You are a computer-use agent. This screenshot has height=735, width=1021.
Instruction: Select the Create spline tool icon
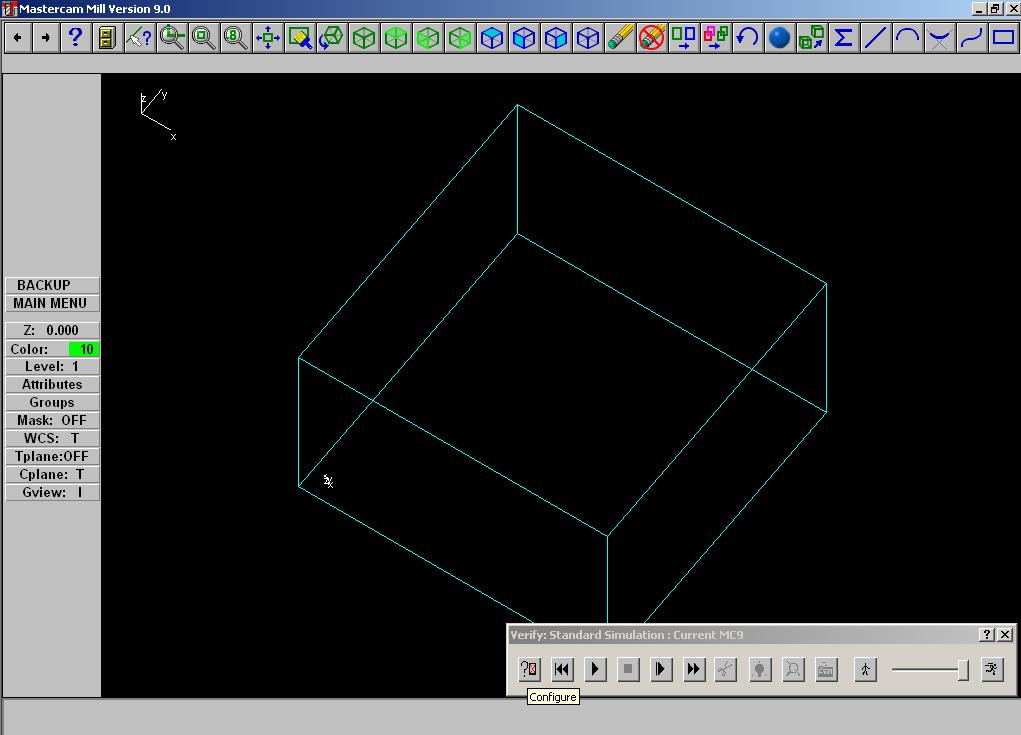point(971,38)
